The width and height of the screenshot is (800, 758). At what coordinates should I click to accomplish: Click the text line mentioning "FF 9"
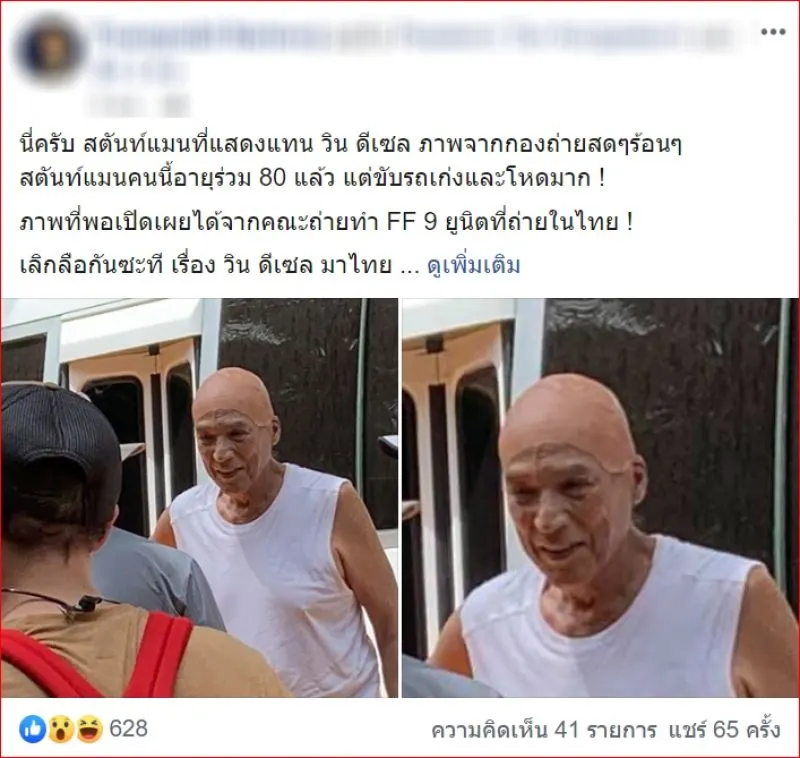[x=327, y=222]
